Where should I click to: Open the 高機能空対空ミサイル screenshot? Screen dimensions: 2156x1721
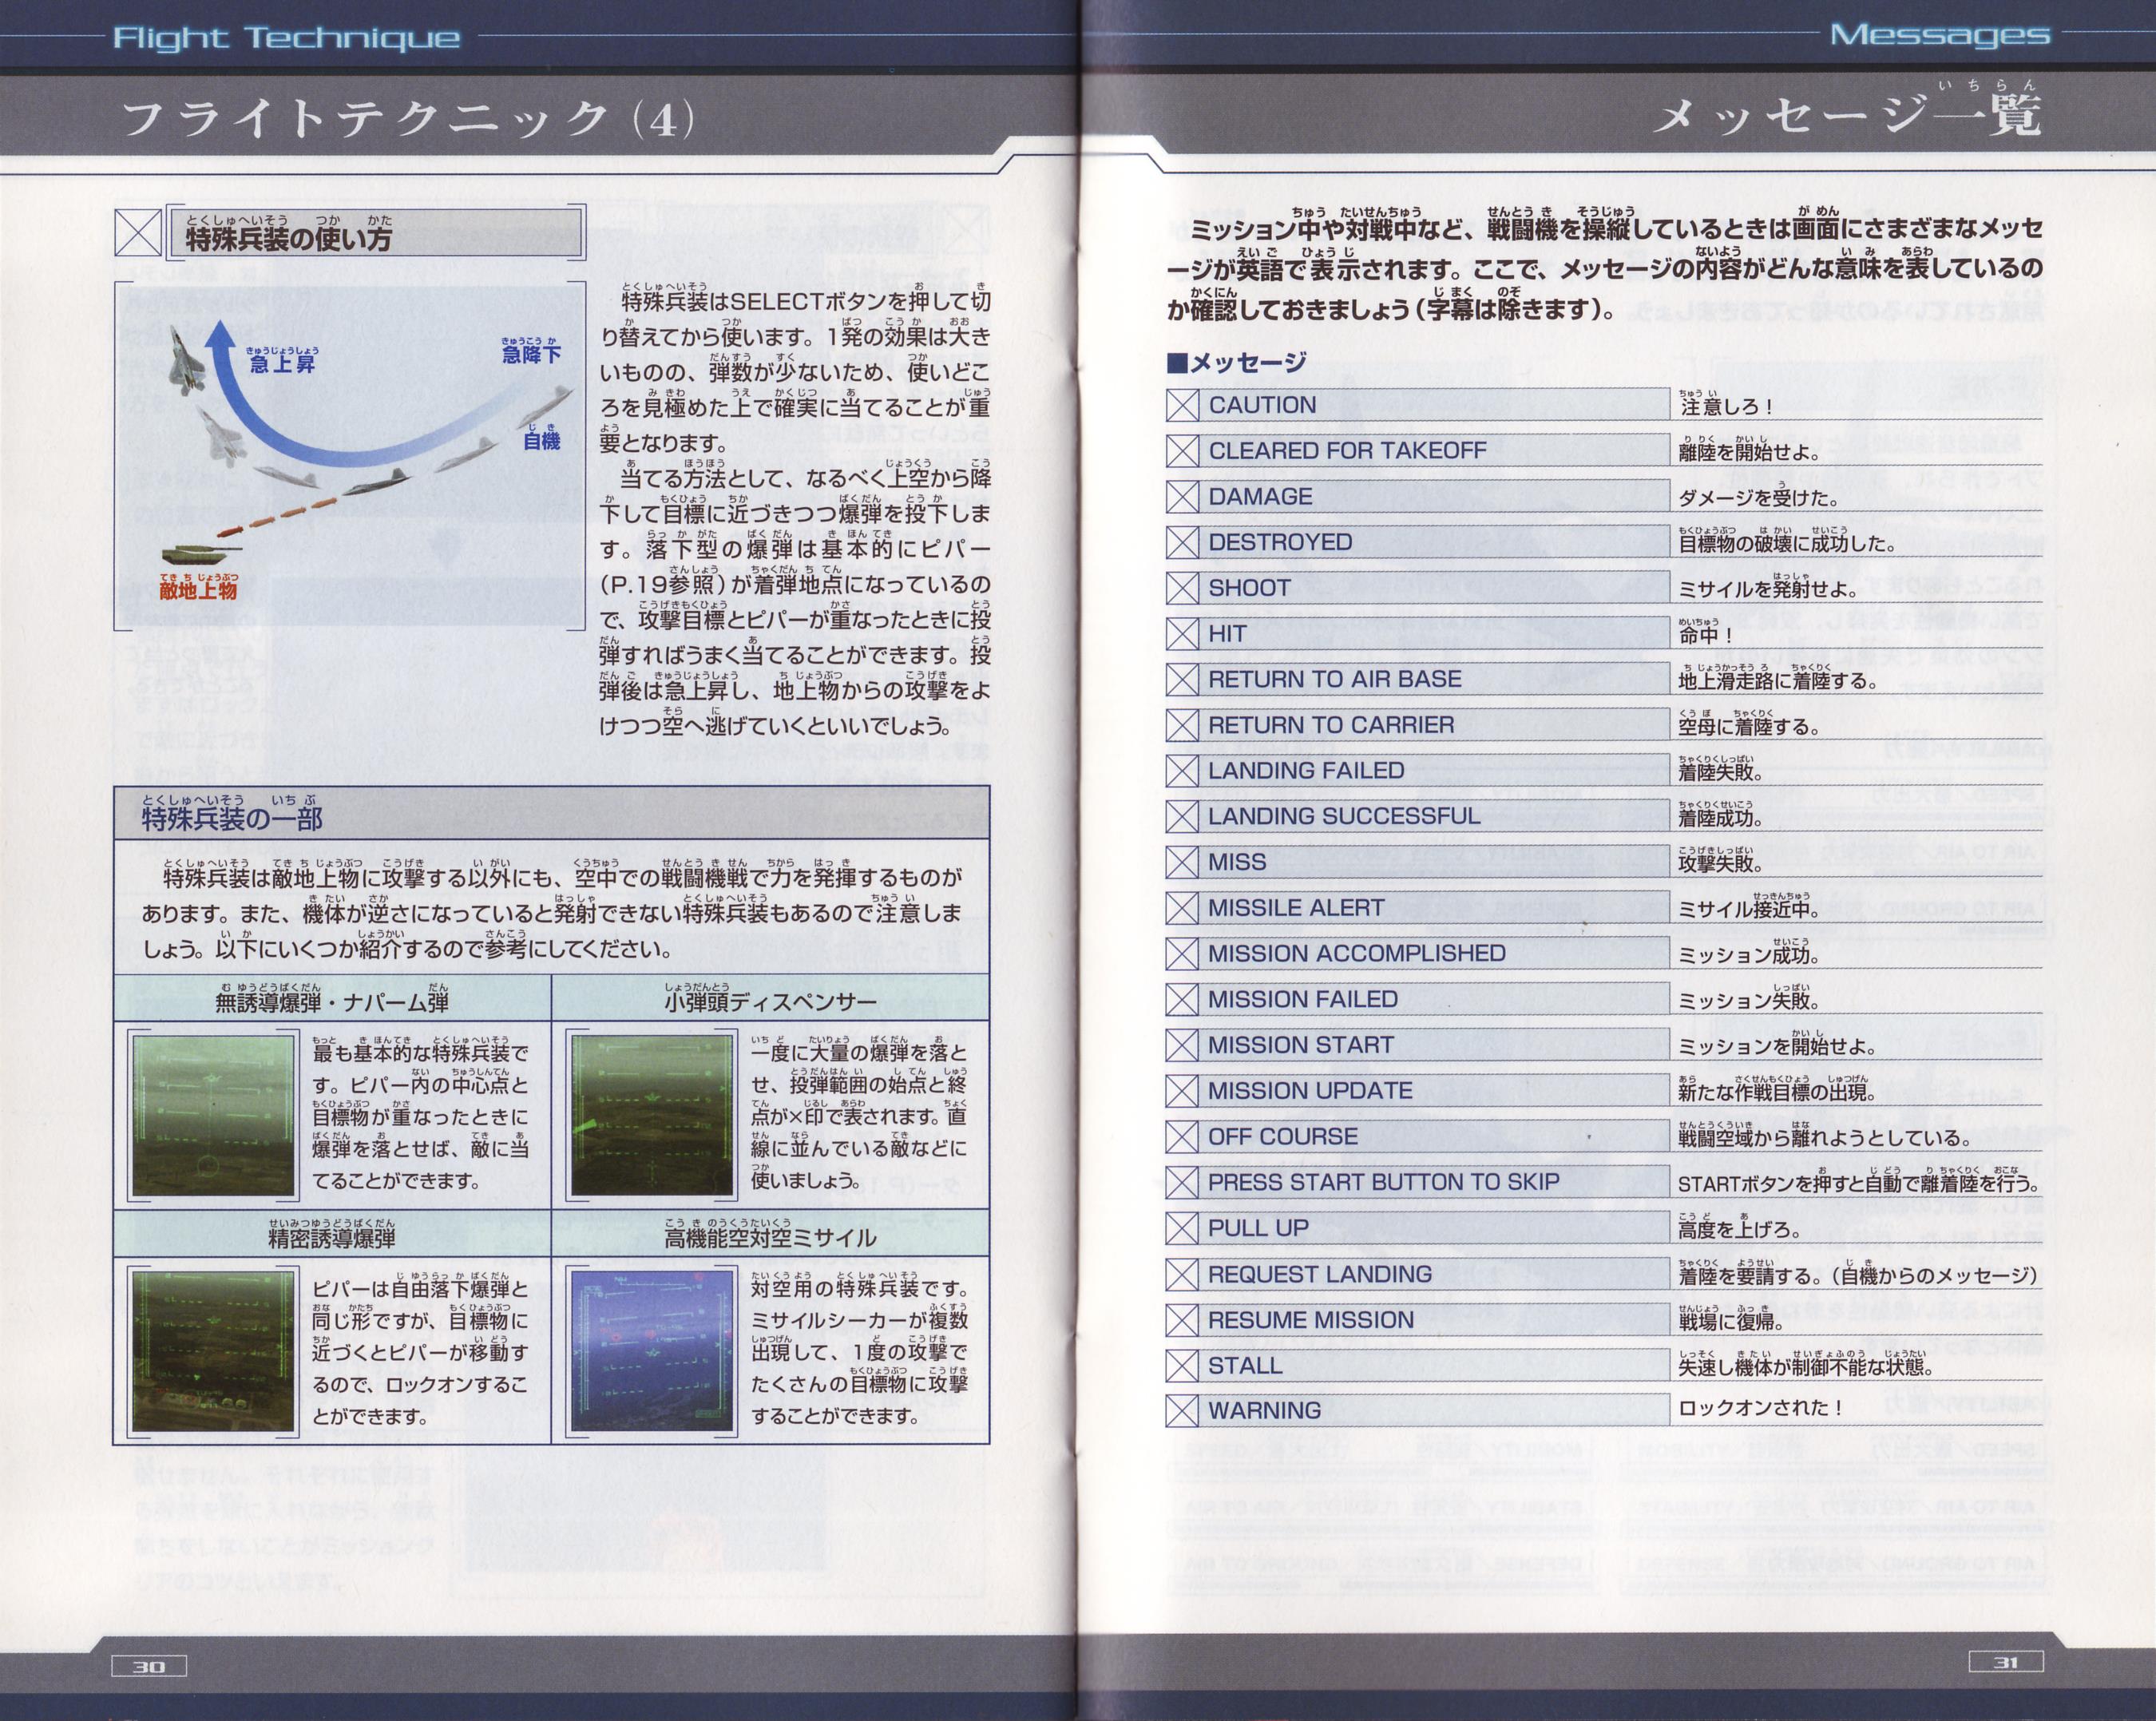pos(652,1351)
